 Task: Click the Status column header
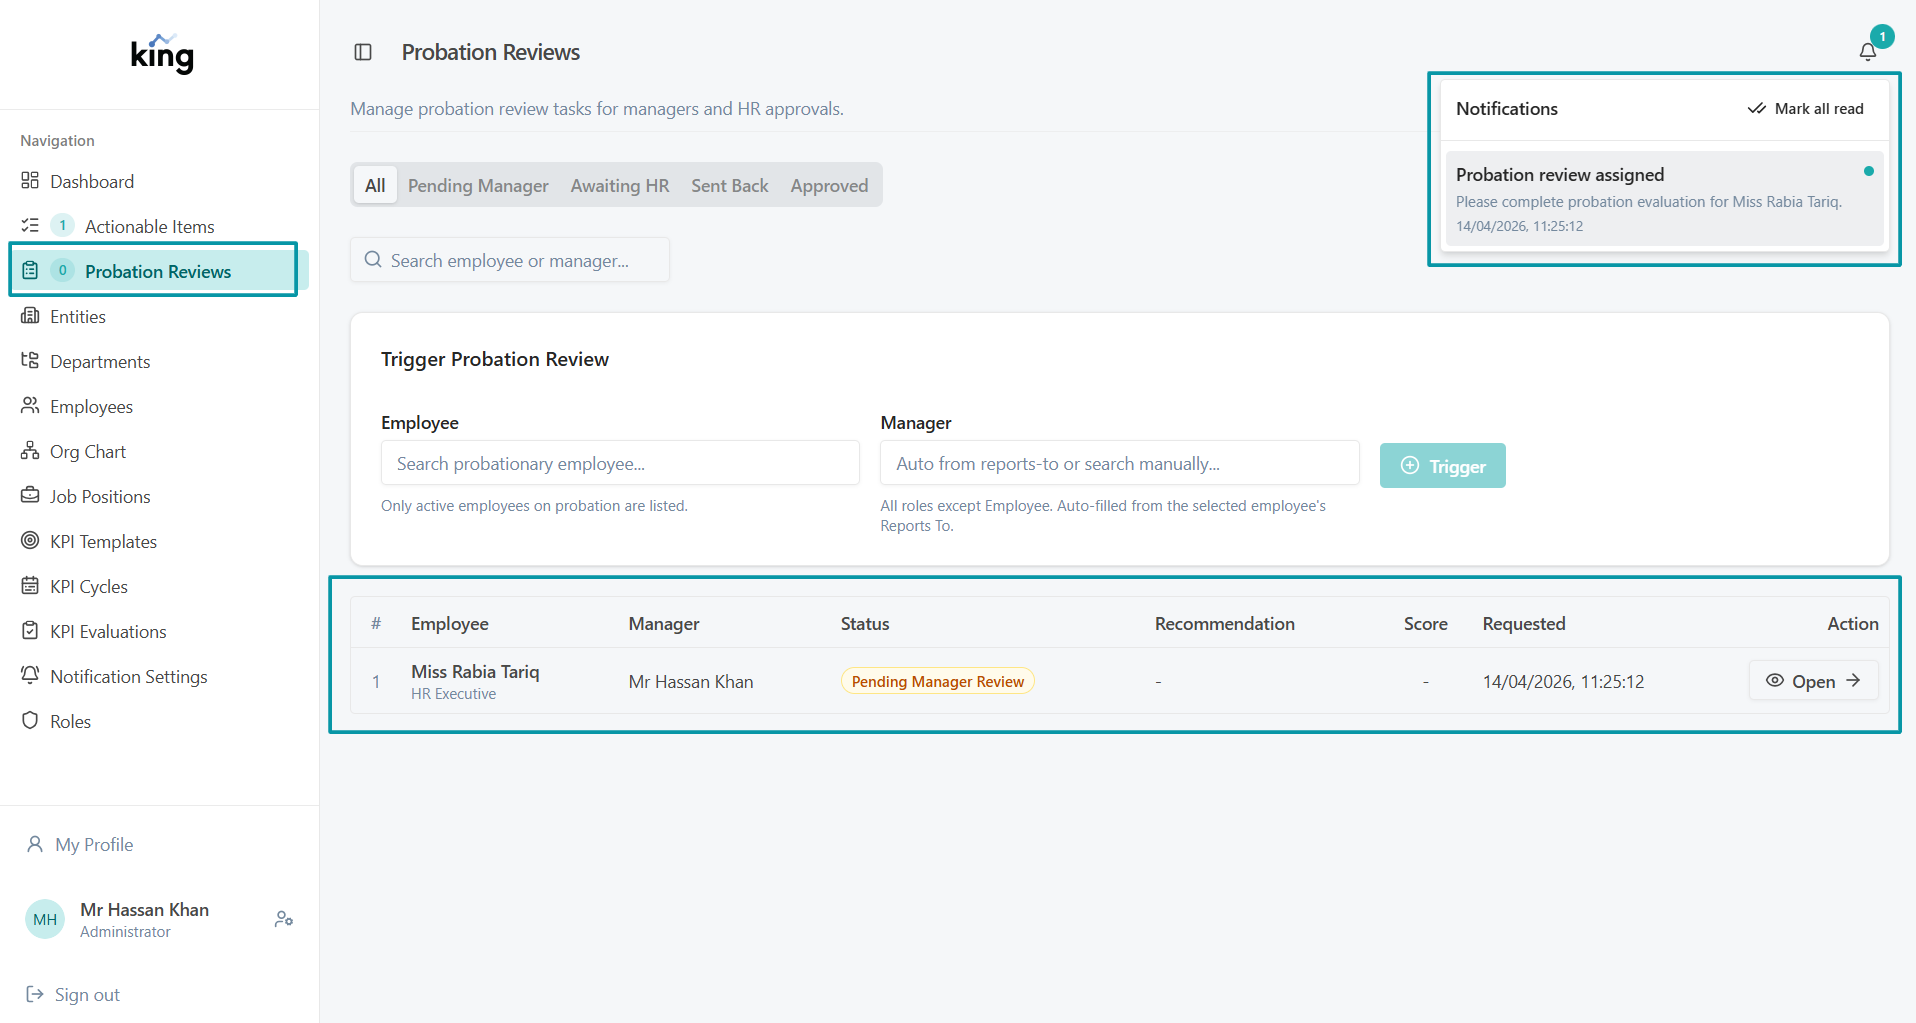[x=865, y=623]
